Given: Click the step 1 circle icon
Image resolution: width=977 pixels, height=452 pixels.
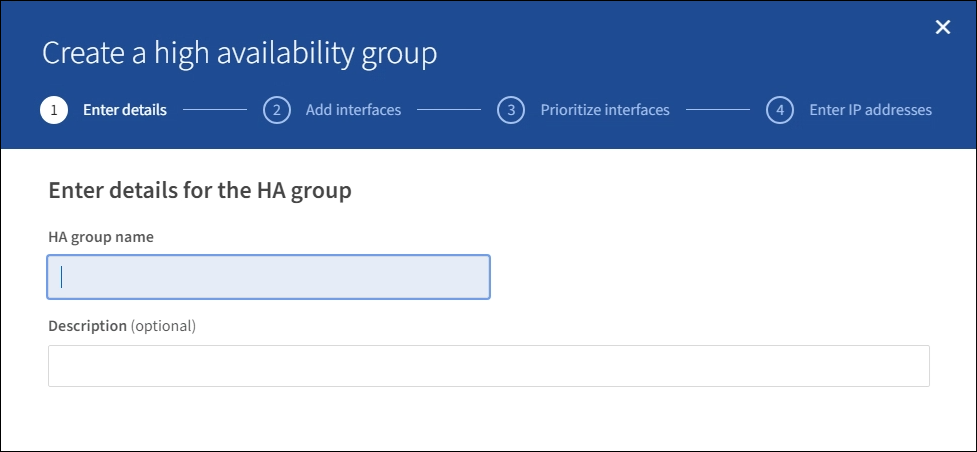Looking at the screenshot, I should coord(53,110).
